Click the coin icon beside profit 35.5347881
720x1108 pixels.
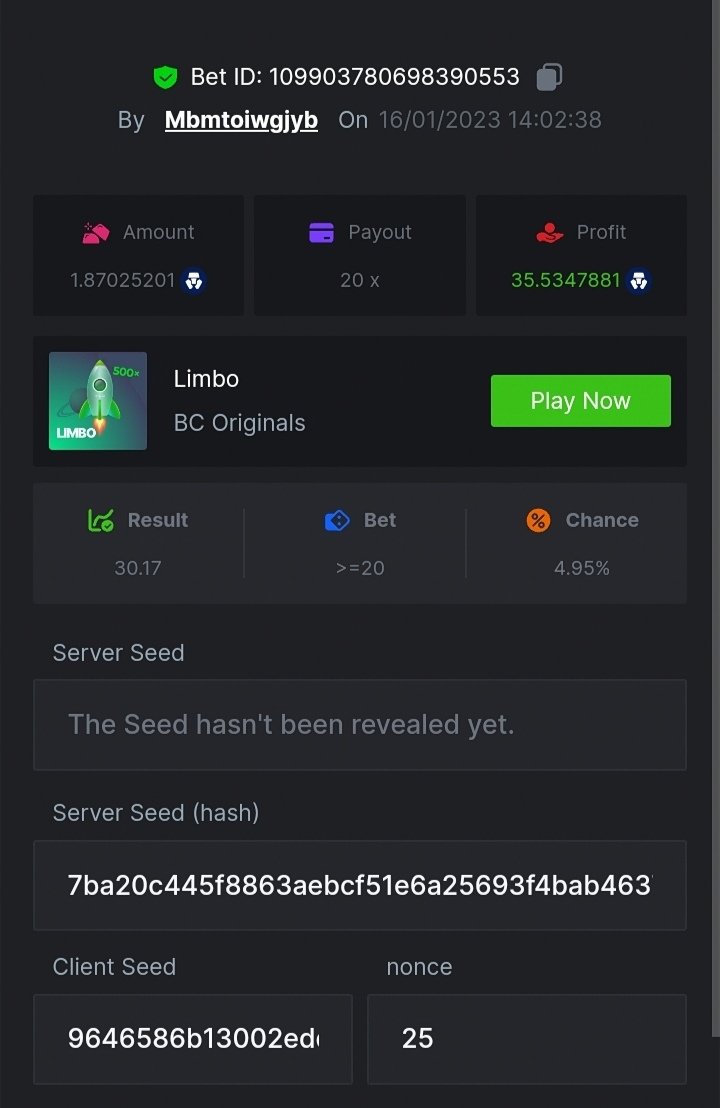pyautogui.click(x=640, y=281)
